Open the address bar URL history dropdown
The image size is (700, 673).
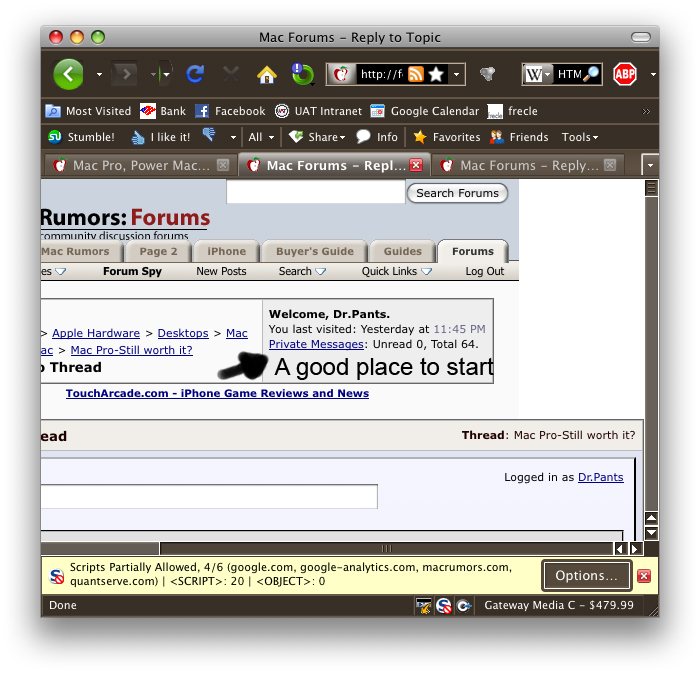click(456, 74)
